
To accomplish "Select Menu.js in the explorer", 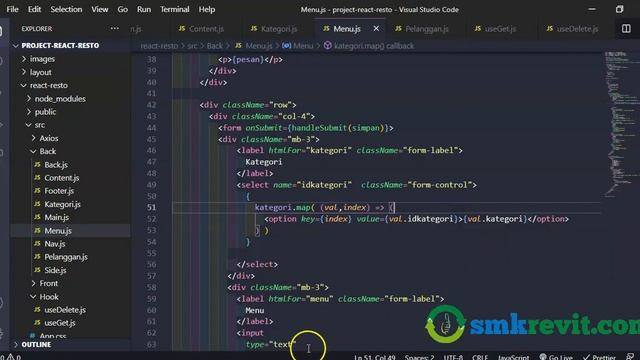I will pyautogui.click(x=58, y=231).
